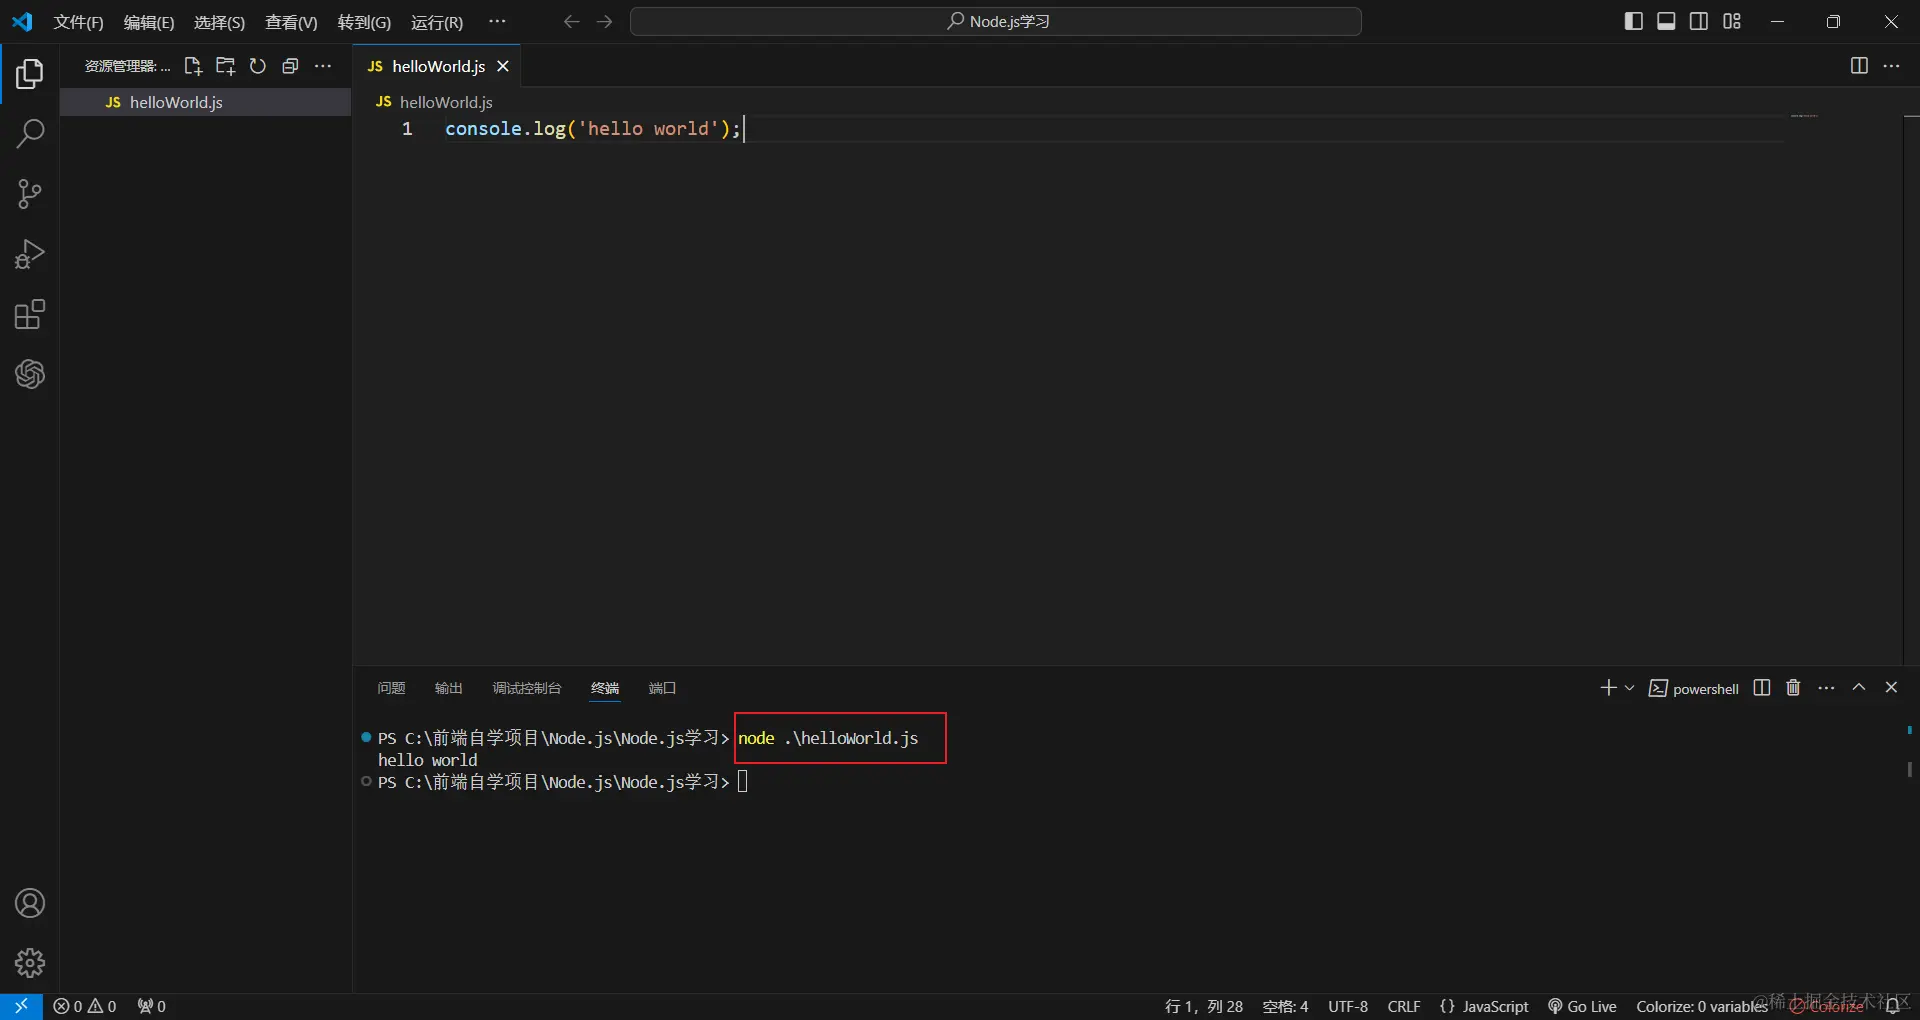The image size is (1920, 1020).
Task: Create a new file in explorer
Action: [193, 66]
